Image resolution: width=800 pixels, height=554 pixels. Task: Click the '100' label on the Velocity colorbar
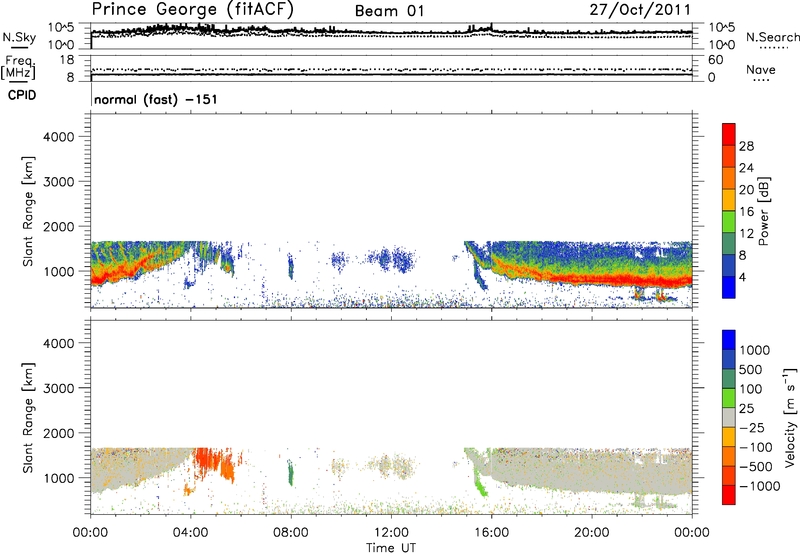point(750,389)
